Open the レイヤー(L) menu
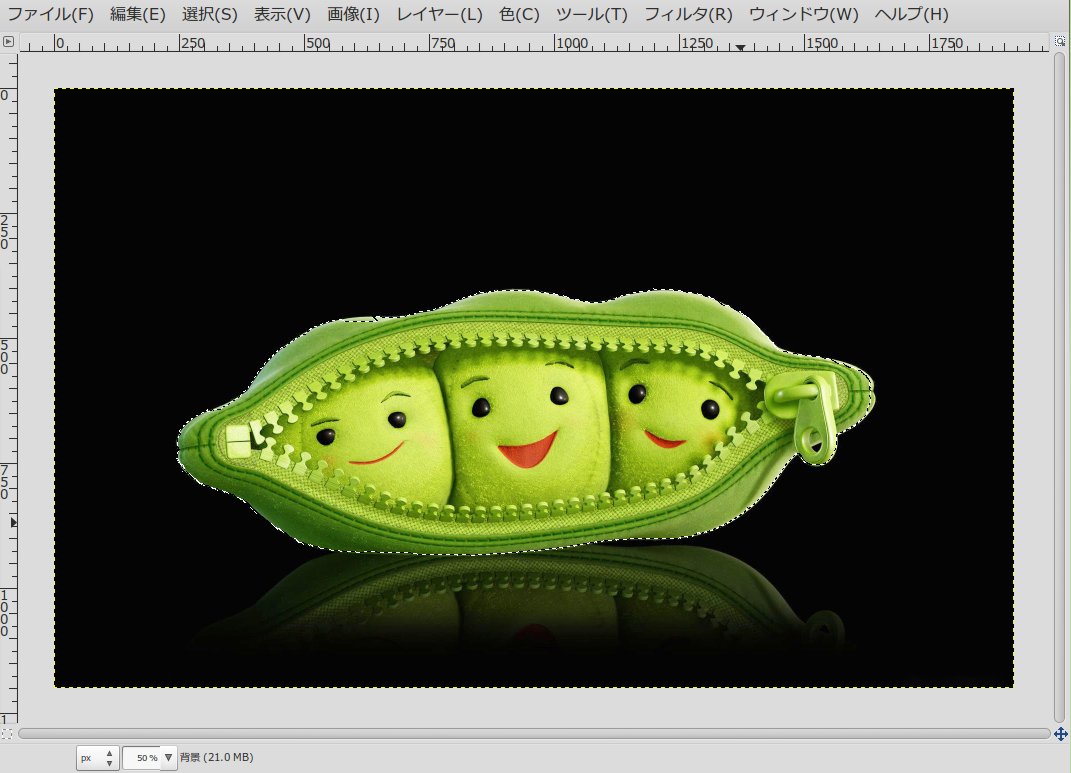 click(439, 14)
